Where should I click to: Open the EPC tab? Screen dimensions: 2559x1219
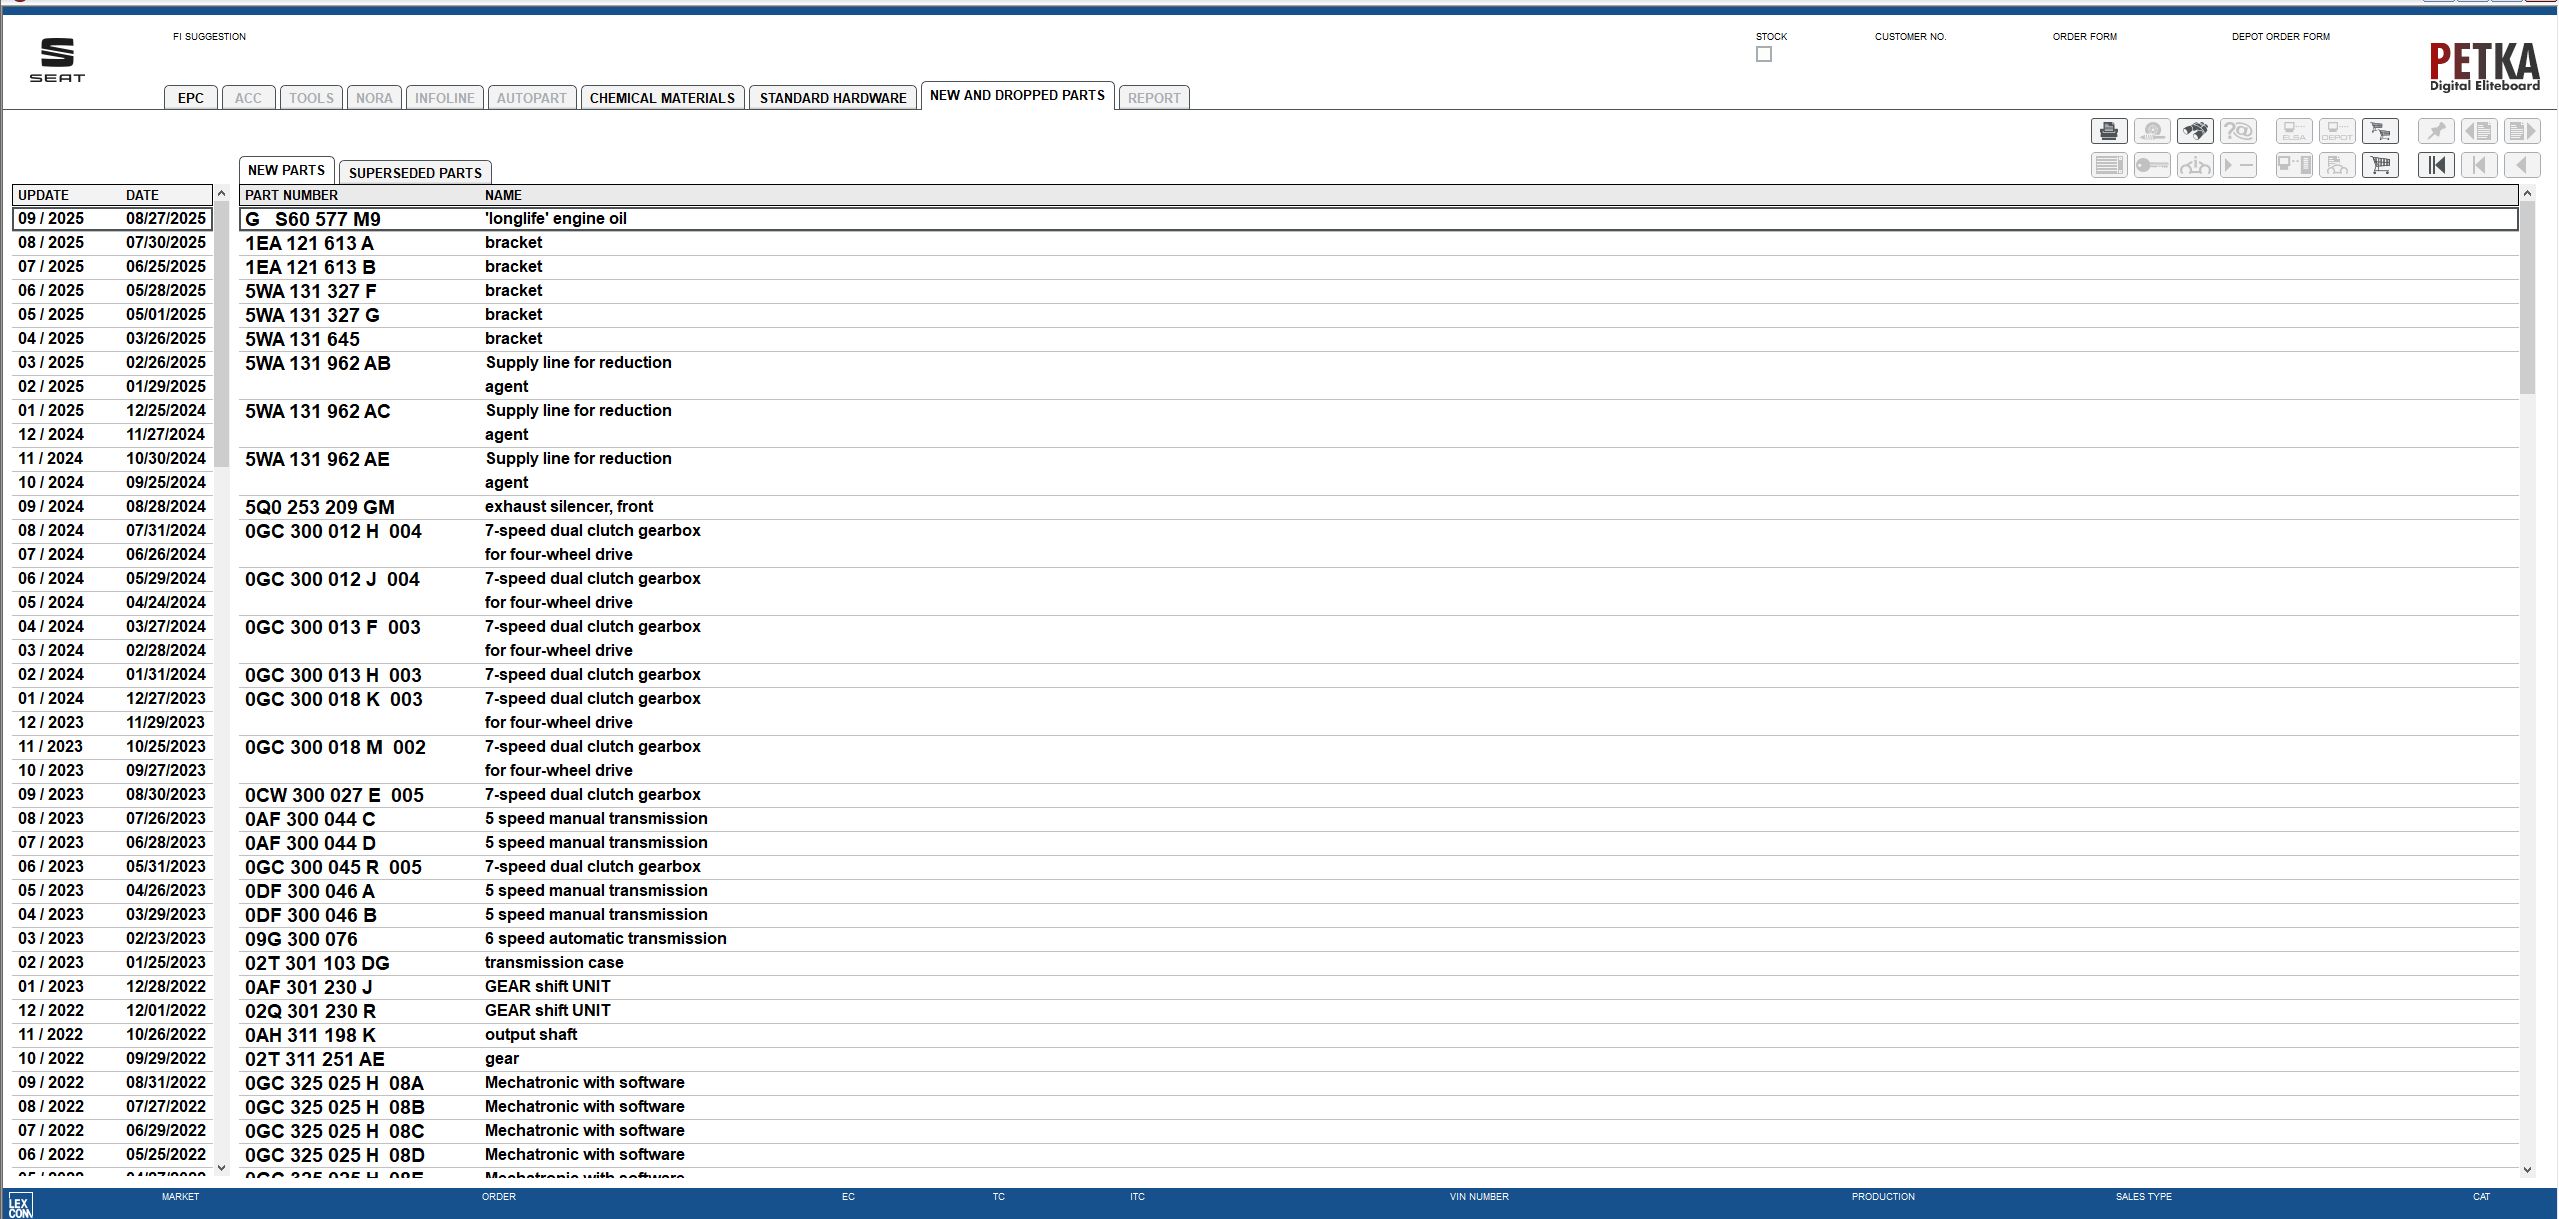[x=190, y=97]
